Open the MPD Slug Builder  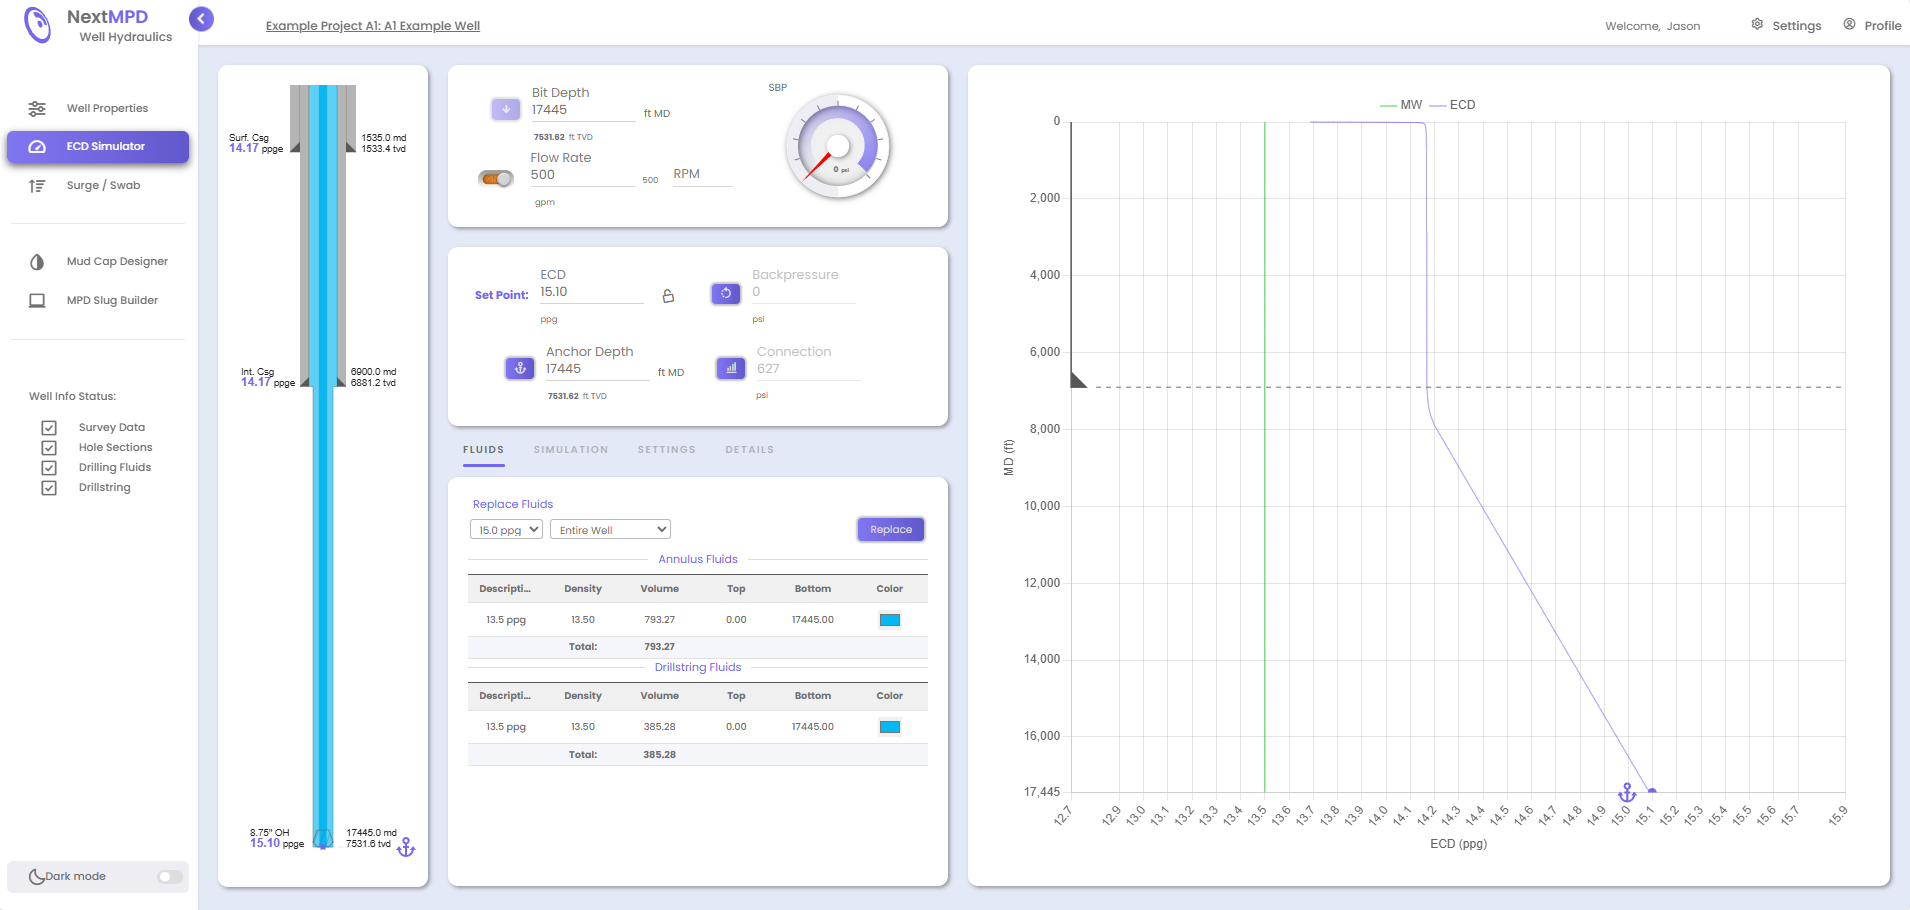pyautogui.click(x=113, y=300)
